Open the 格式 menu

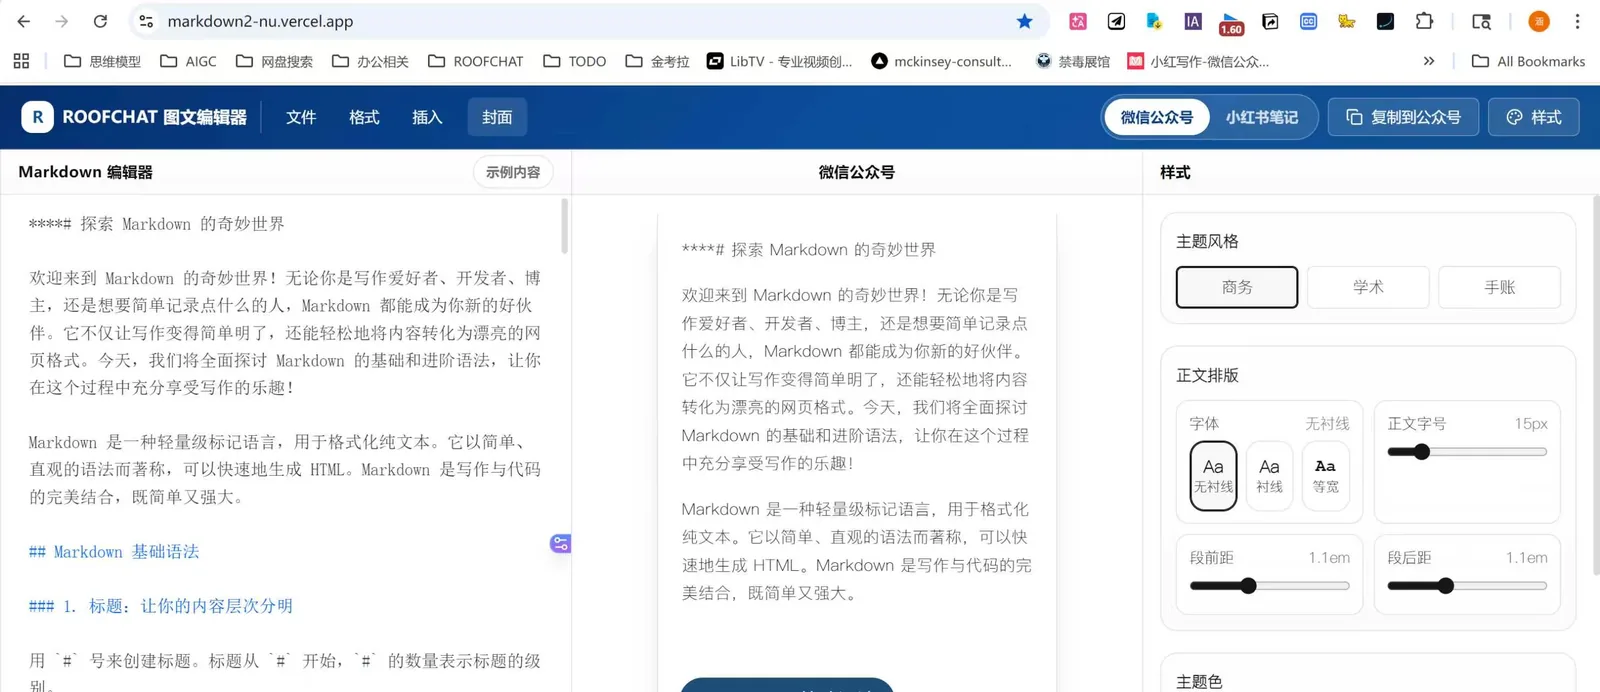(x=364, y=117)
